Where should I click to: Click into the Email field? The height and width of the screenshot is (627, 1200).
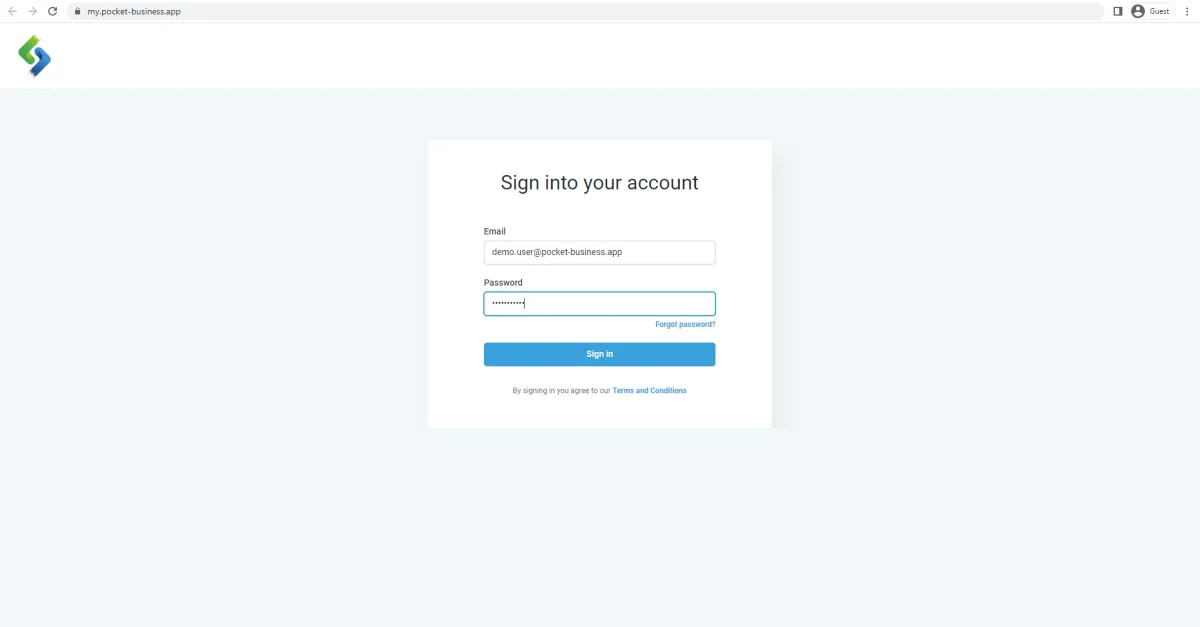[x=599, y=252]
